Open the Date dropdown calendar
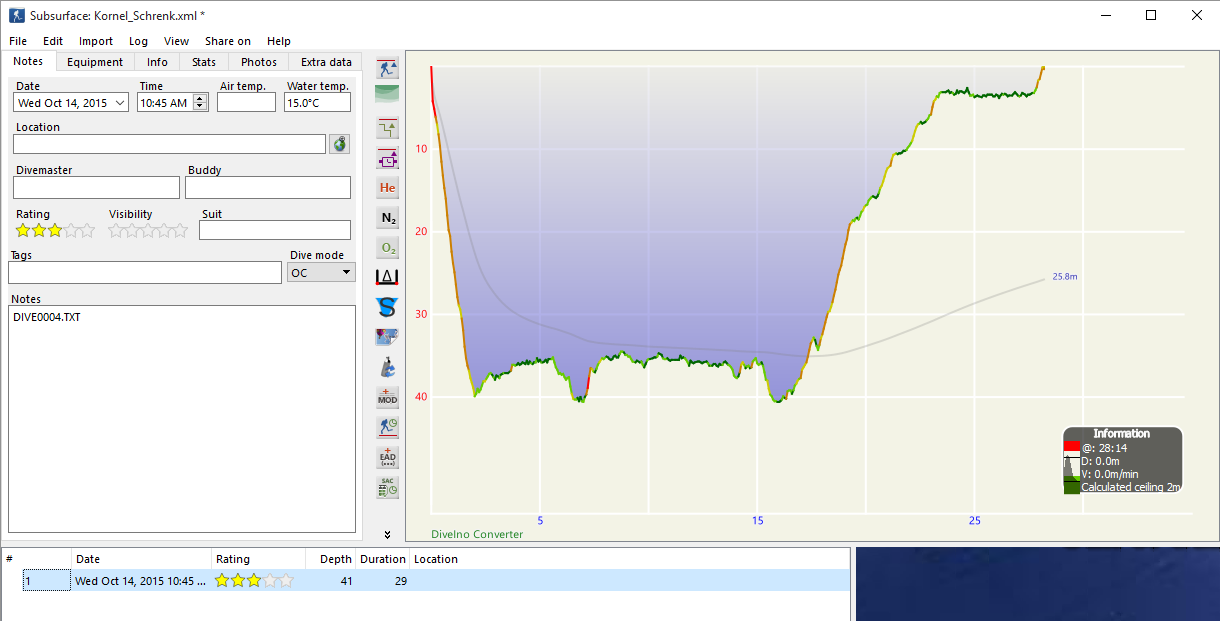 click(x=121, y=103)
